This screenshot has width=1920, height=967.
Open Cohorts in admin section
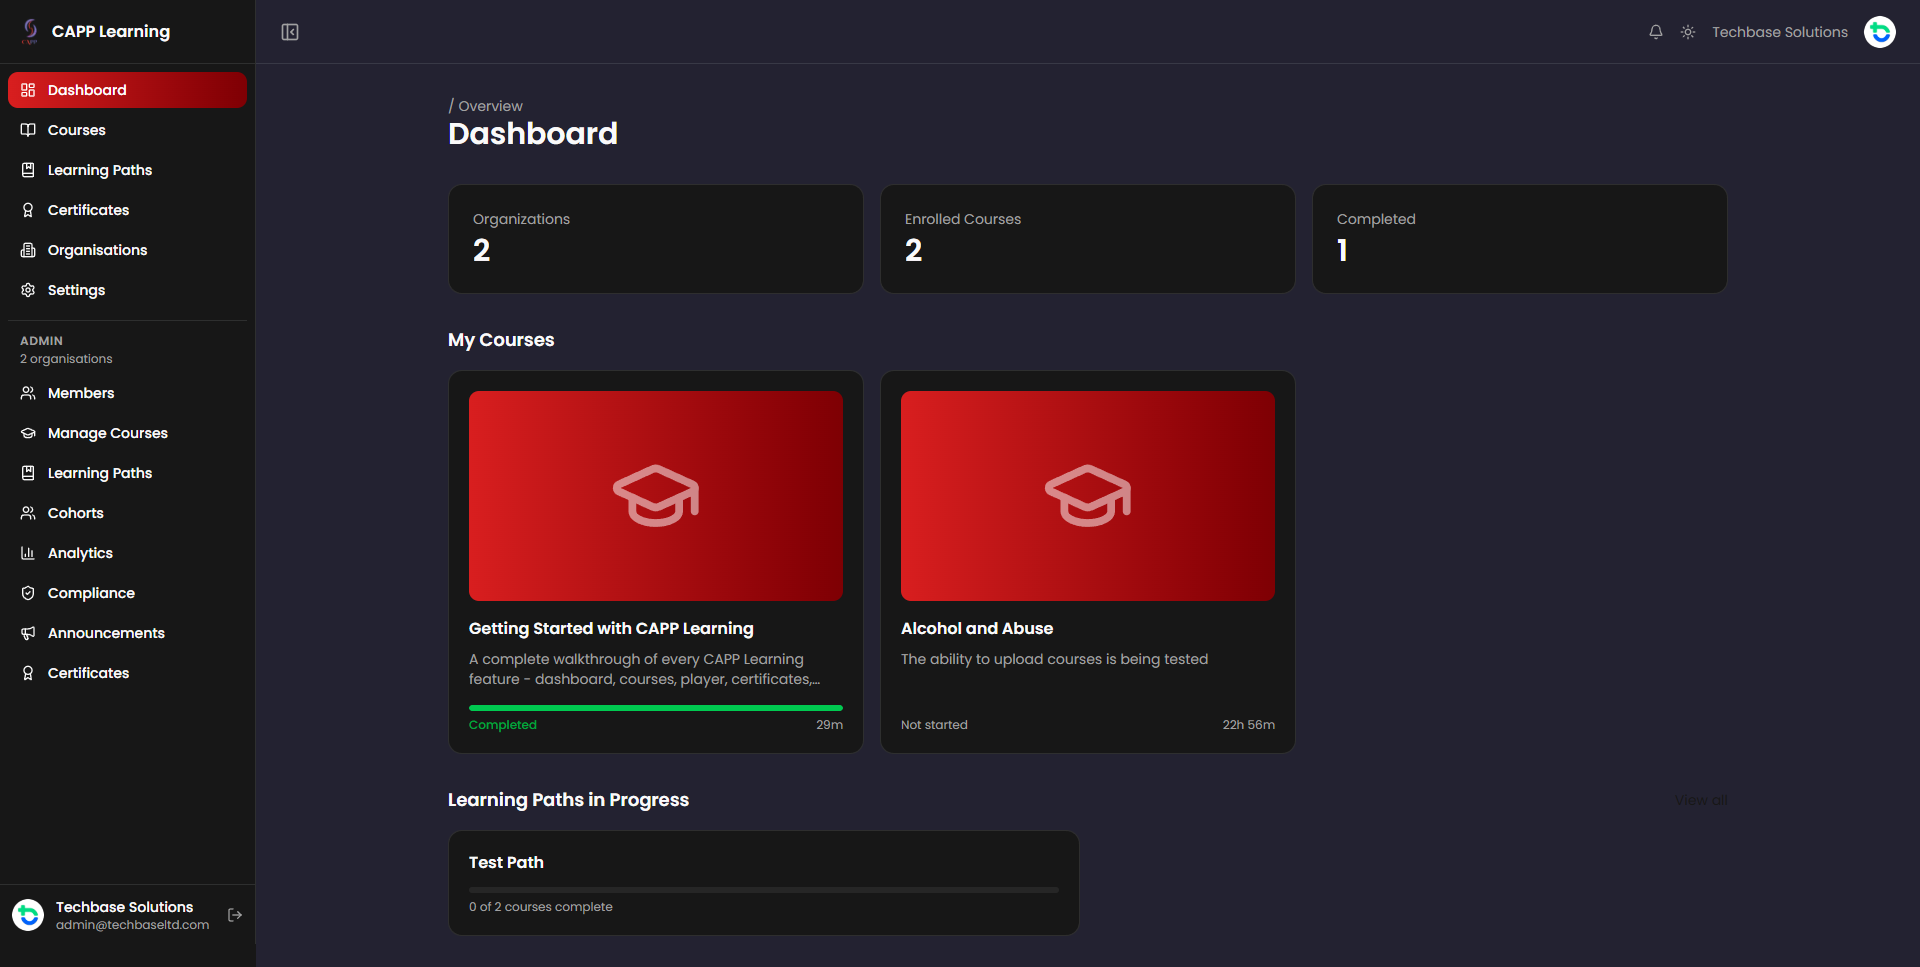(127, 513)
